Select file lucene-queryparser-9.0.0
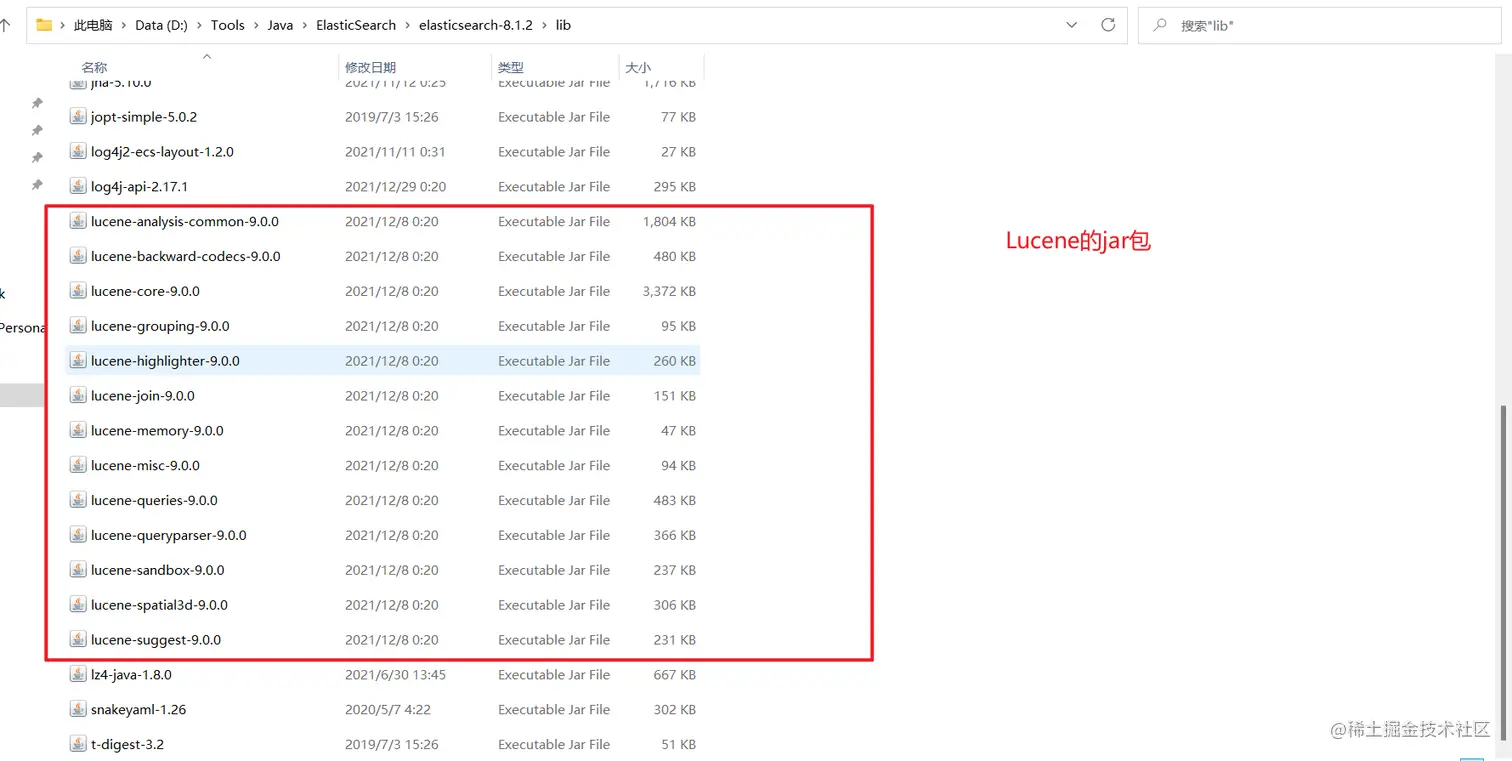Screen dimensions: 1512x761 tap(168, 535)
